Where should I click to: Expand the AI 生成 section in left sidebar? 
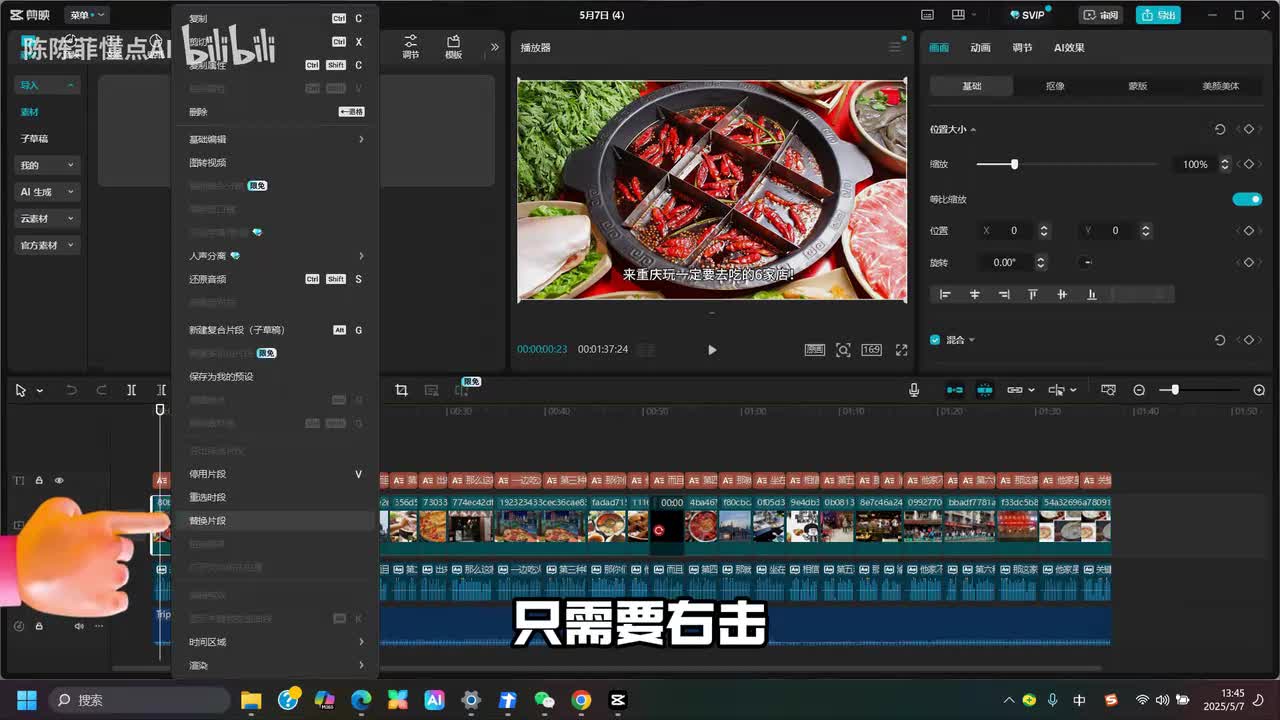(46, 192)
